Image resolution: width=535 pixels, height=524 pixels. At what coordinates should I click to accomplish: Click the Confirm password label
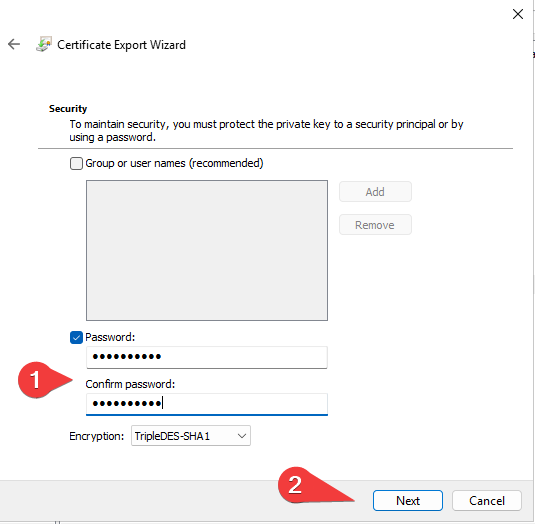click(130, 384)
